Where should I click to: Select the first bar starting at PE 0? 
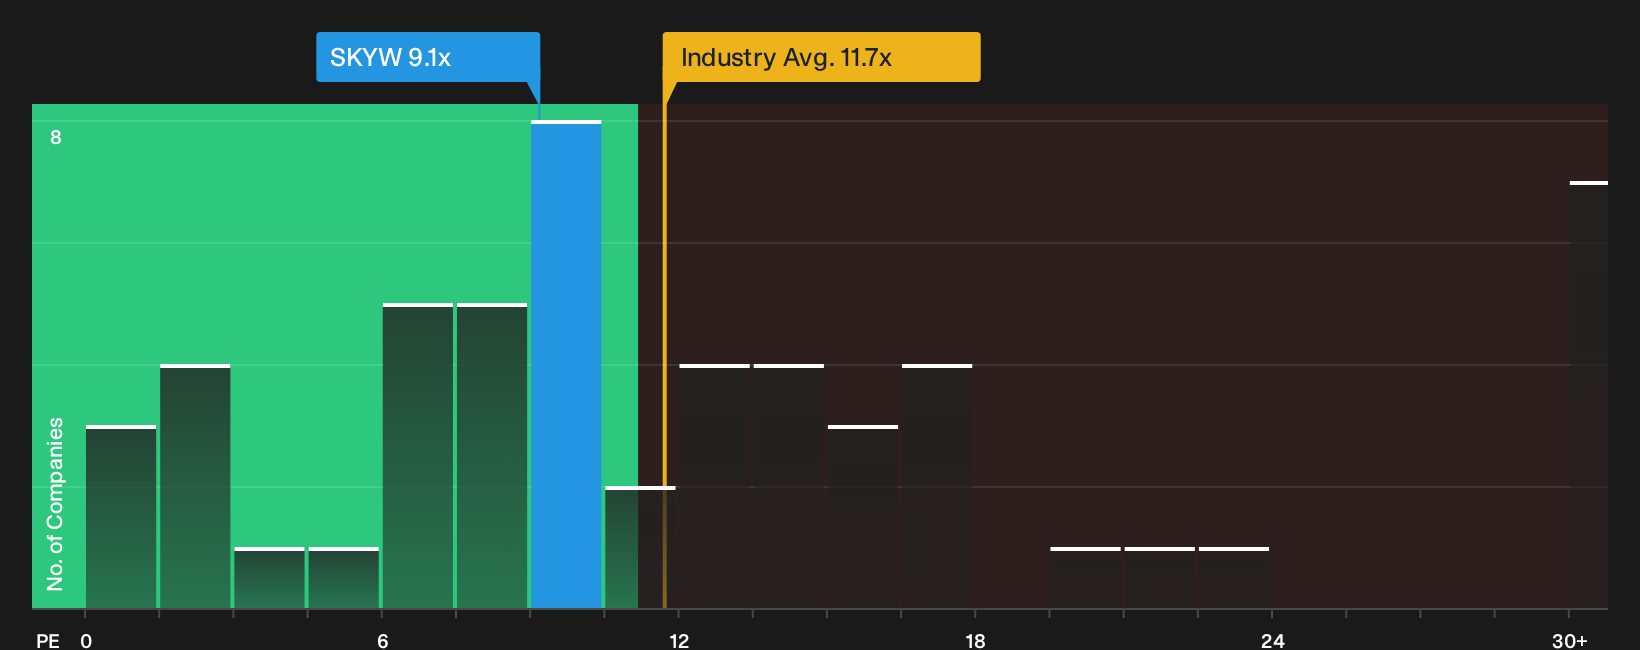click(x=121, y=517)
